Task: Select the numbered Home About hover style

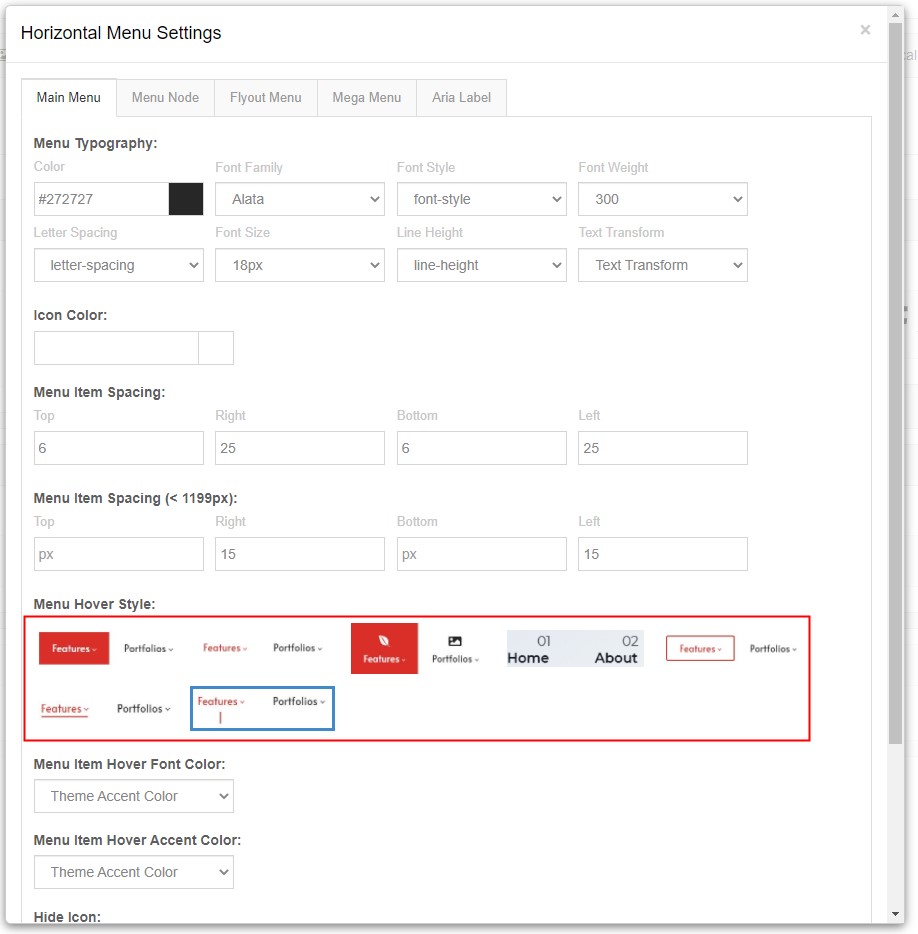Action: 575,648
